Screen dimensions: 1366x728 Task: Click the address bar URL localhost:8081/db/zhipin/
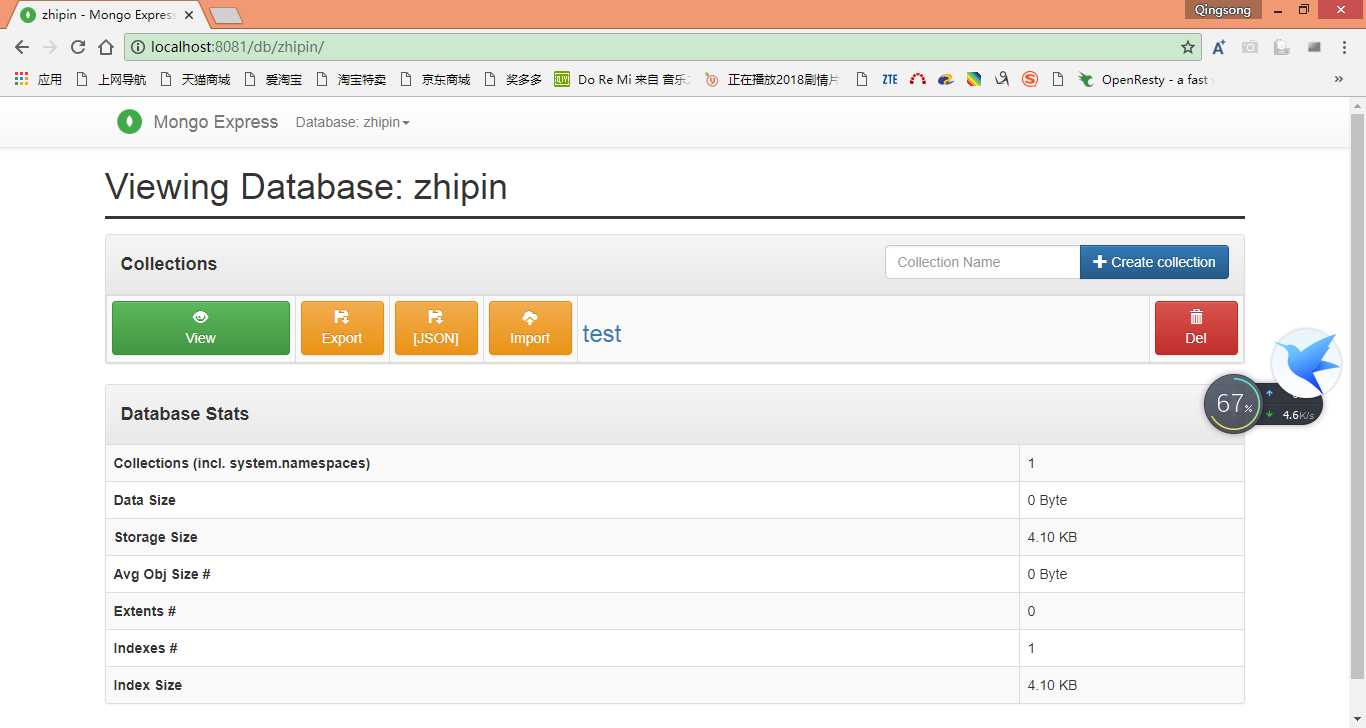238,47
